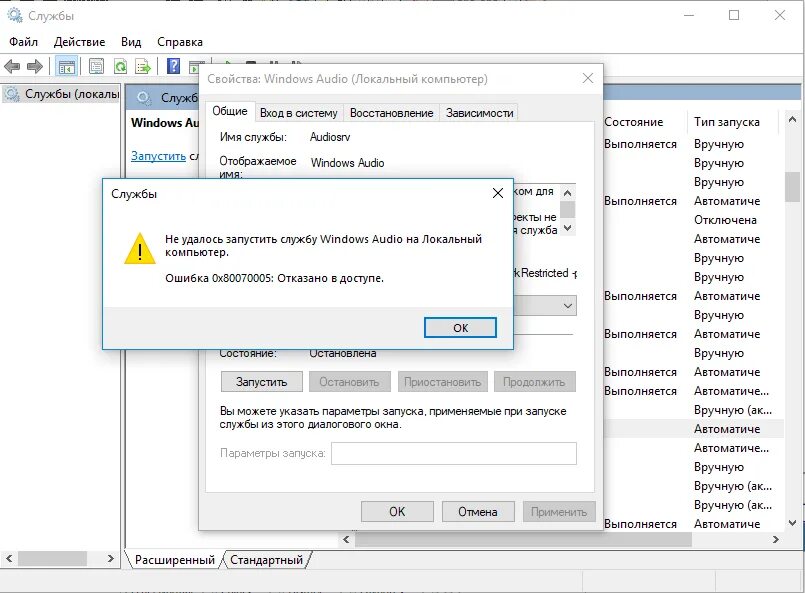
Task: Click the Windows Audio display name value
Action: [x=348, y=163]
